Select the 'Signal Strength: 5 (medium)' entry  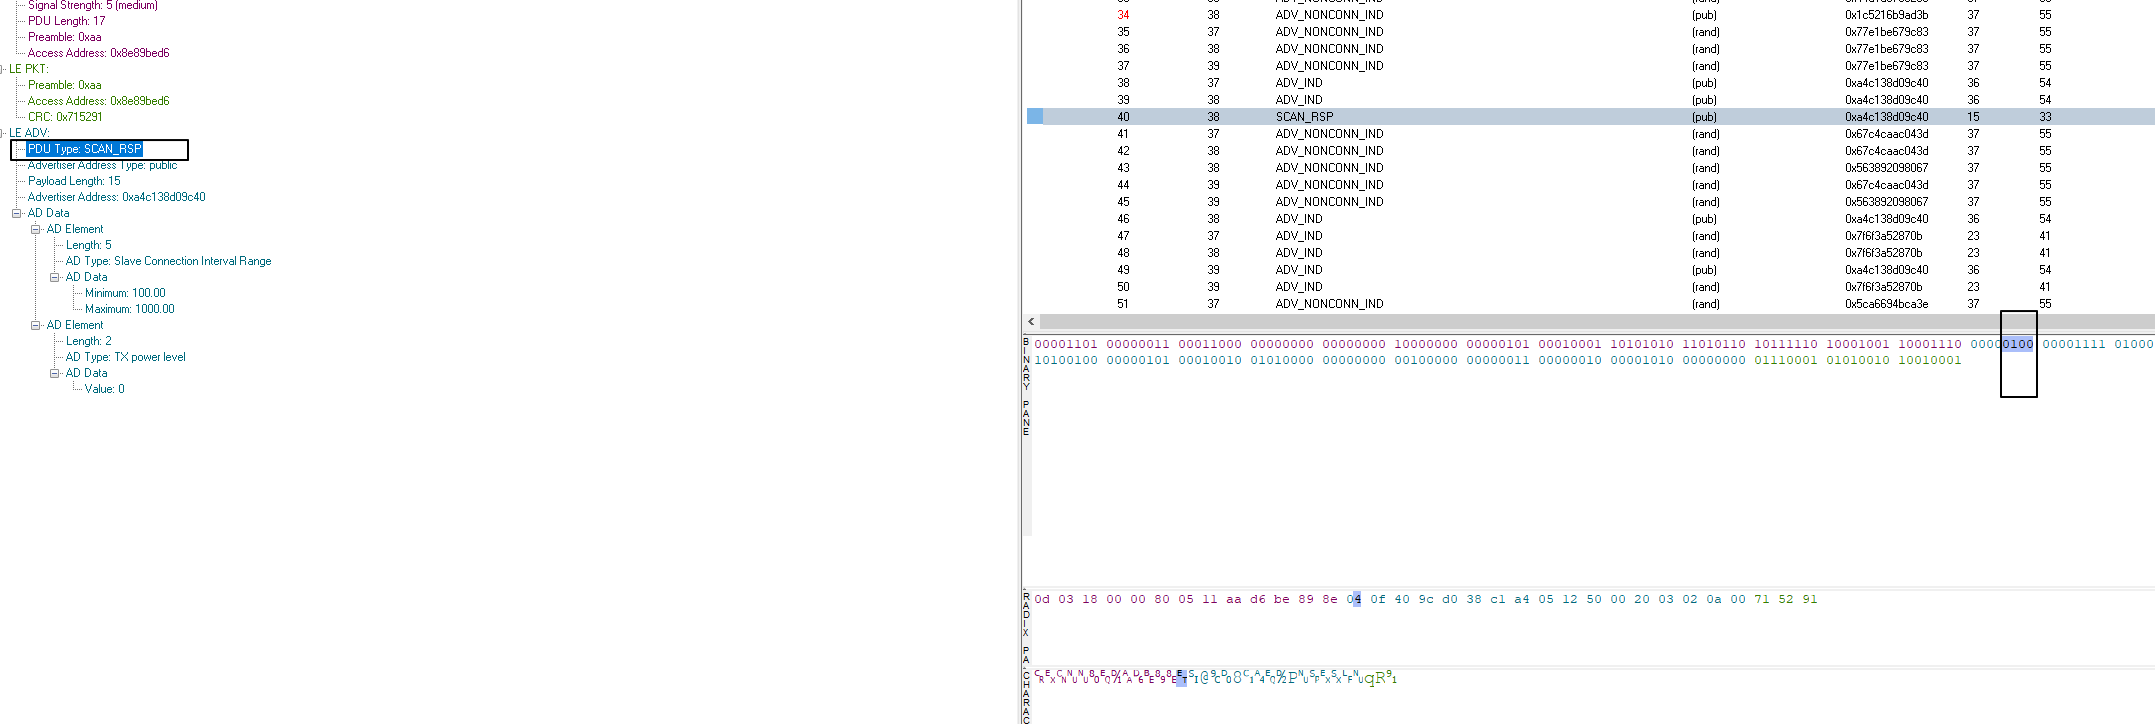tap(93, 5)
